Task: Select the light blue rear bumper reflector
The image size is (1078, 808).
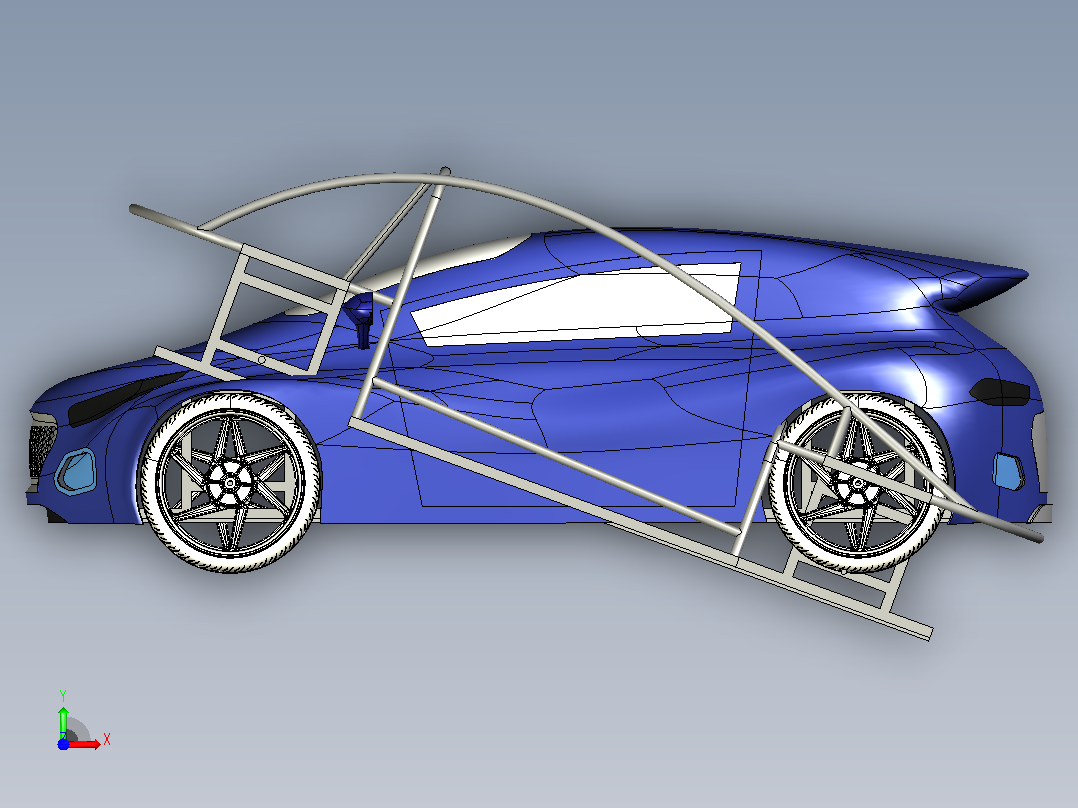Action: (1008, 472)
